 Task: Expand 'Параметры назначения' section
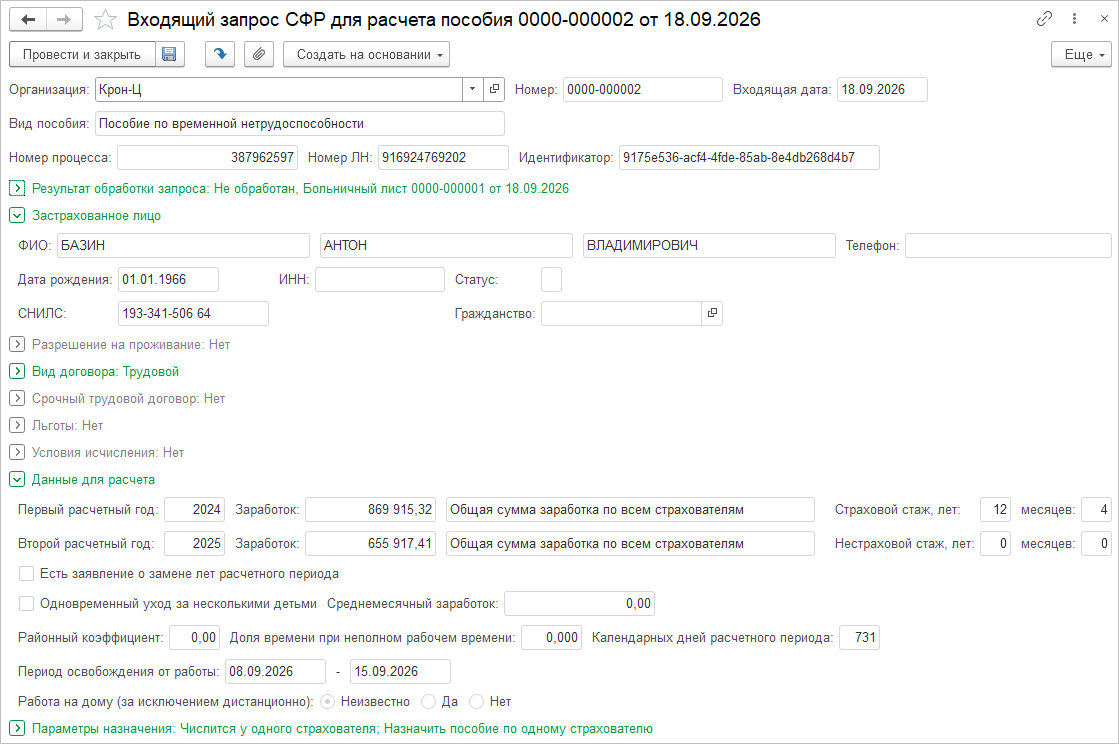coord(17,729)
